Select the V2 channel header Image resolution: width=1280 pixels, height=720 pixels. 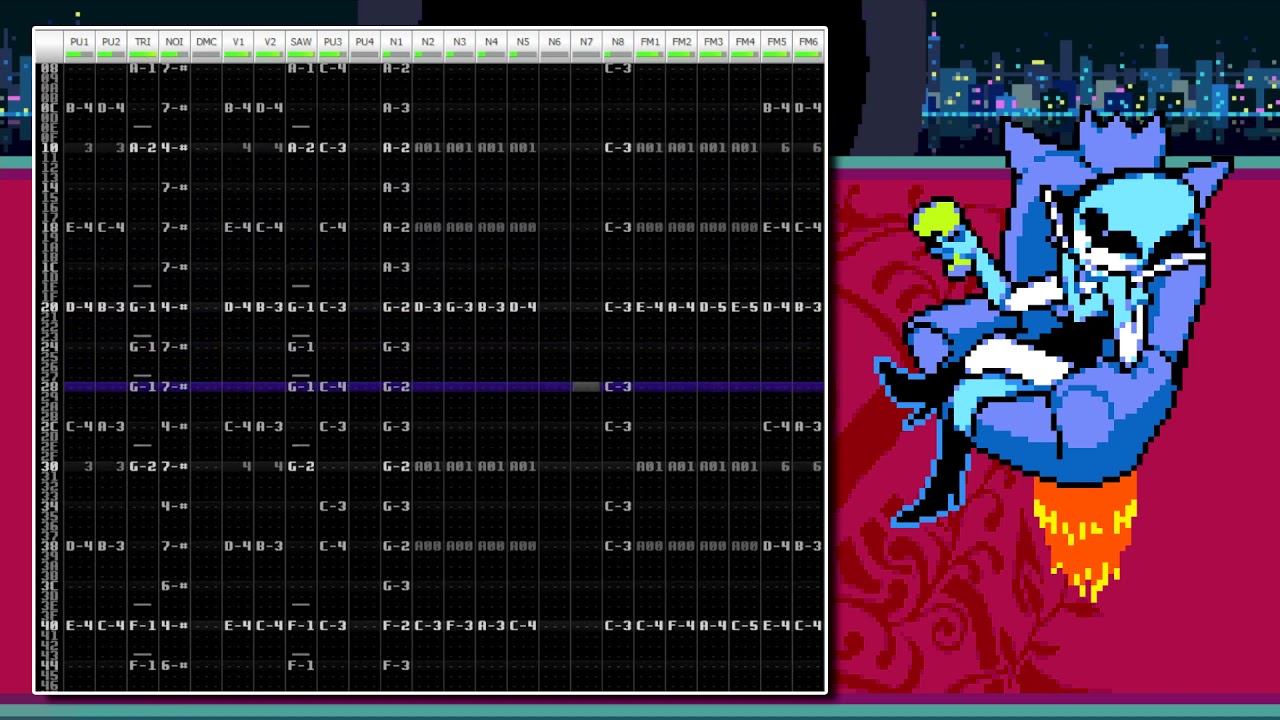point(270,46)
